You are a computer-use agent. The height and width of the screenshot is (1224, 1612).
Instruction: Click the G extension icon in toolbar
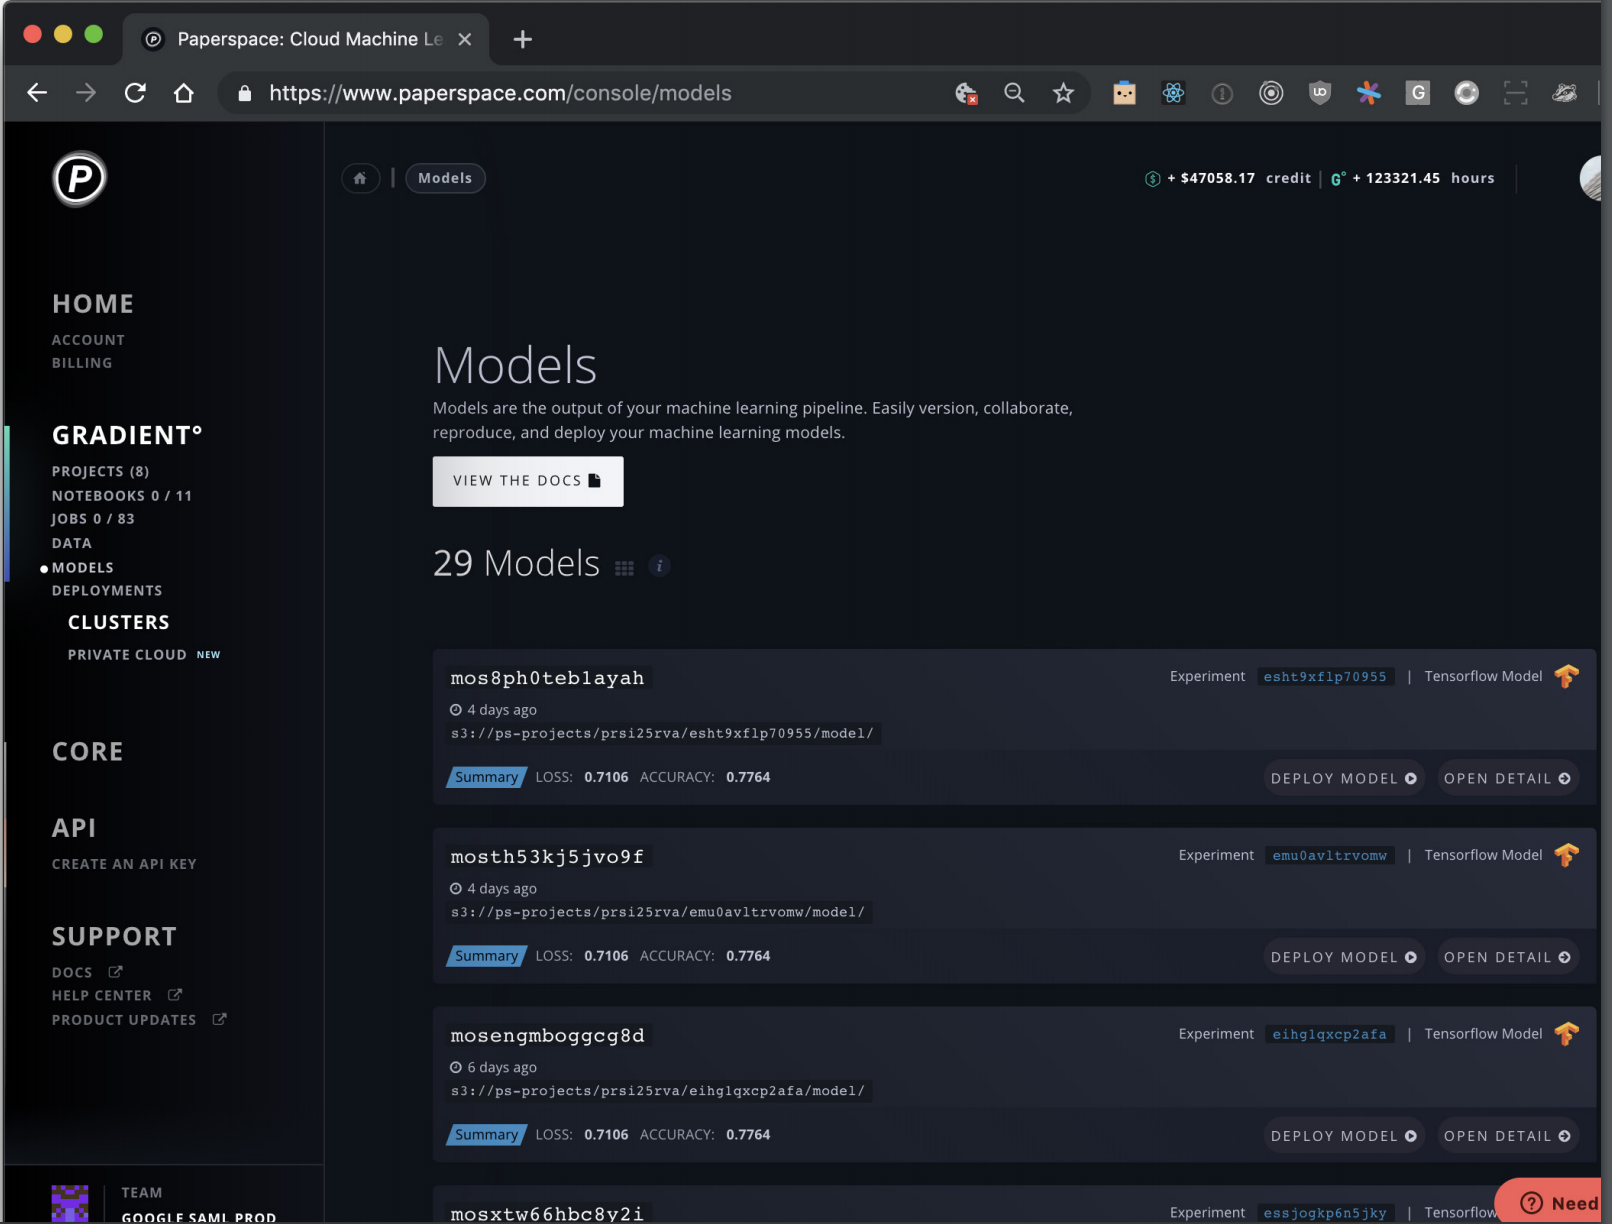coord(1417,93)
